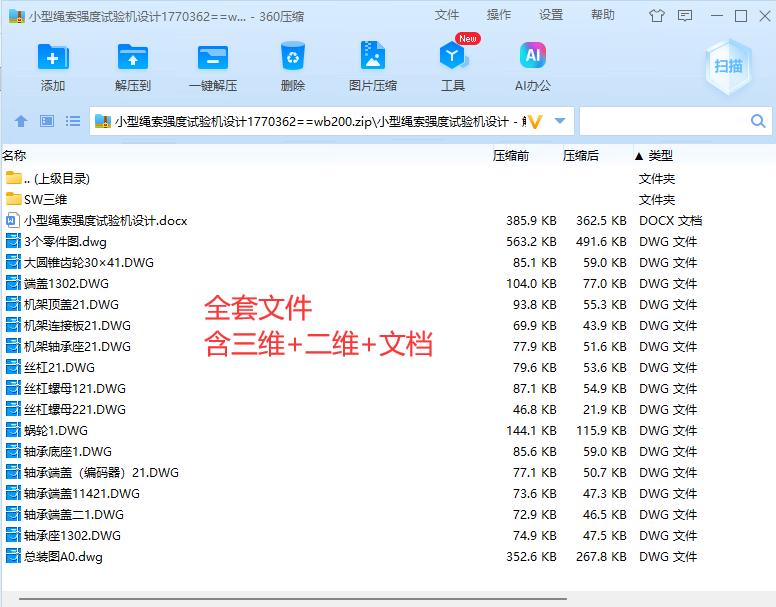Click the horizontal scrollbar at the bottom
The width and height of the screenshot is (776, 607).
292,599
